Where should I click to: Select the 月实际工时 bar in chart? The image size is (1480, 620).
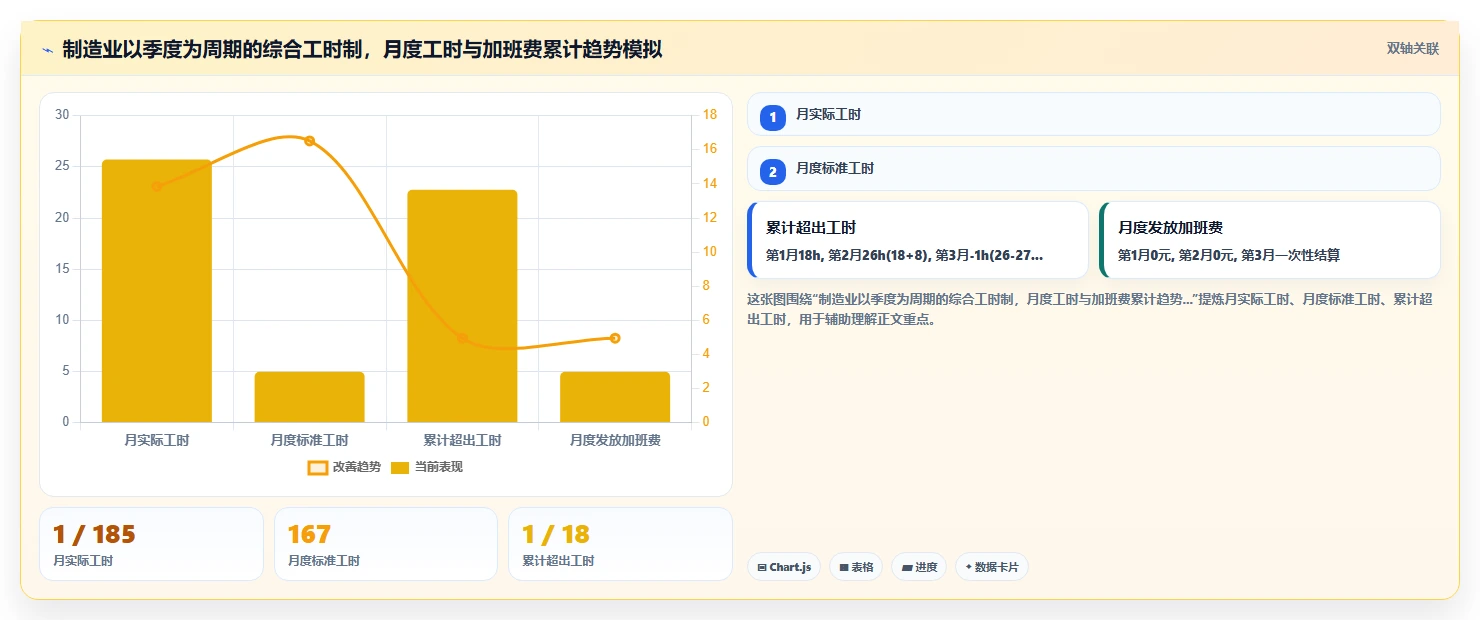pyautogui.click(x=157, y=291)
